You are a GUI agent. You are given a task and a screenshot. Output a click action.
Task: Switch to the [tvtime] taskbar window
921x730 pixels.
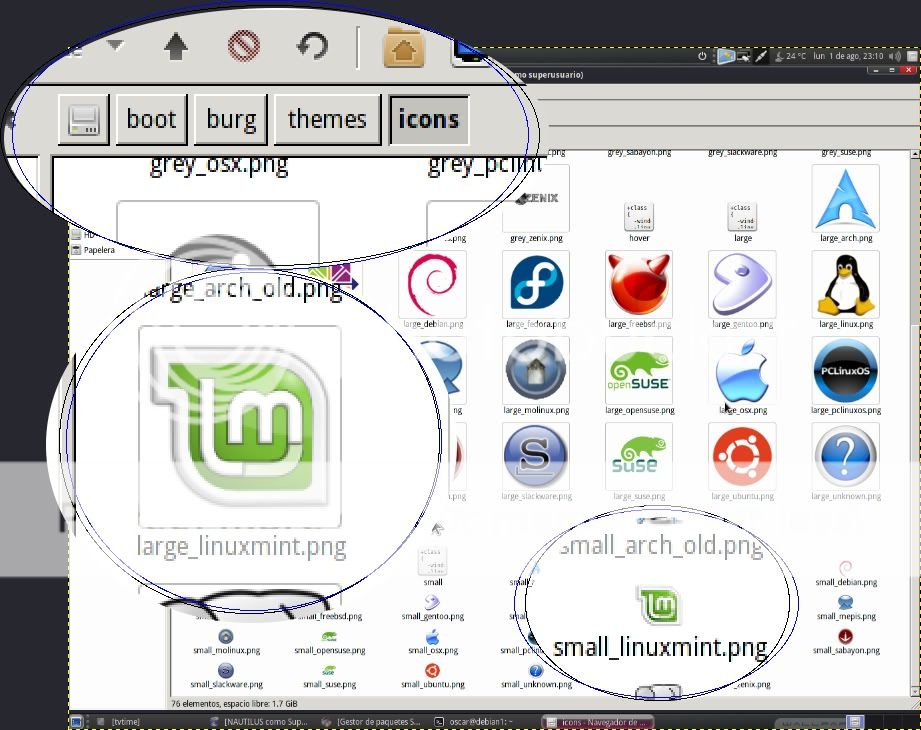[x=120, y=722]
